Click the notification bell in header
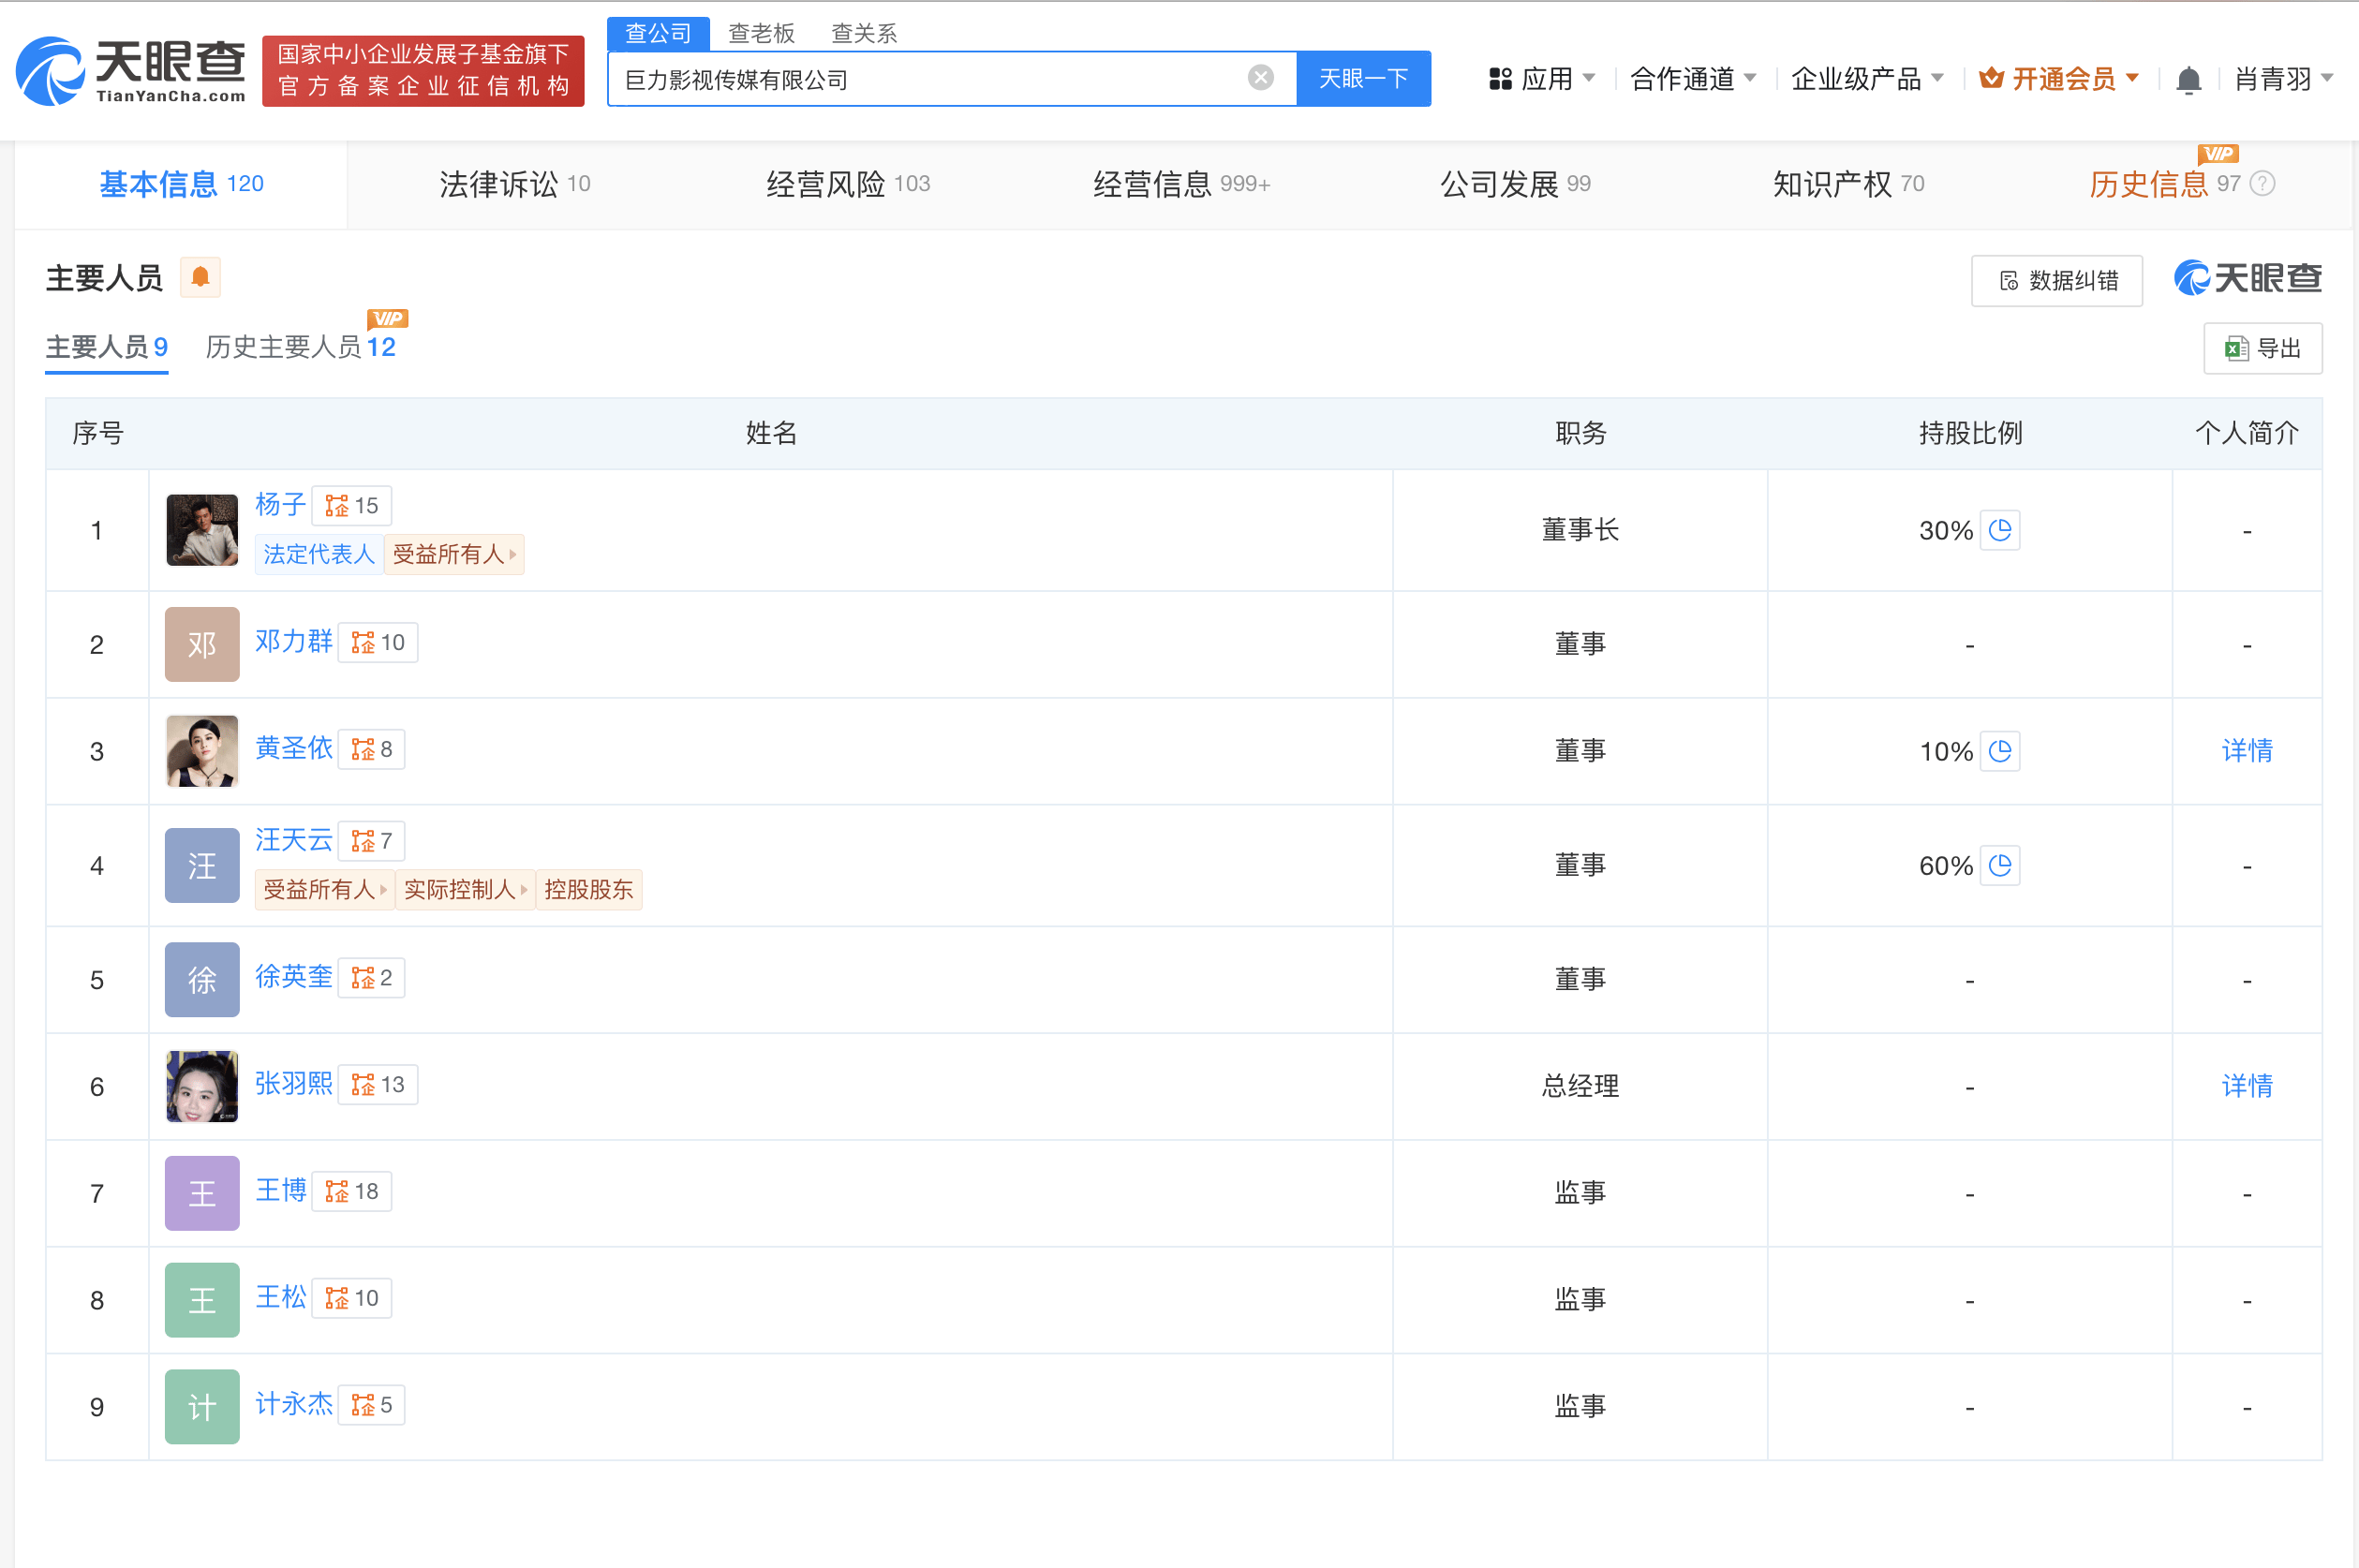 [2188, 79]
